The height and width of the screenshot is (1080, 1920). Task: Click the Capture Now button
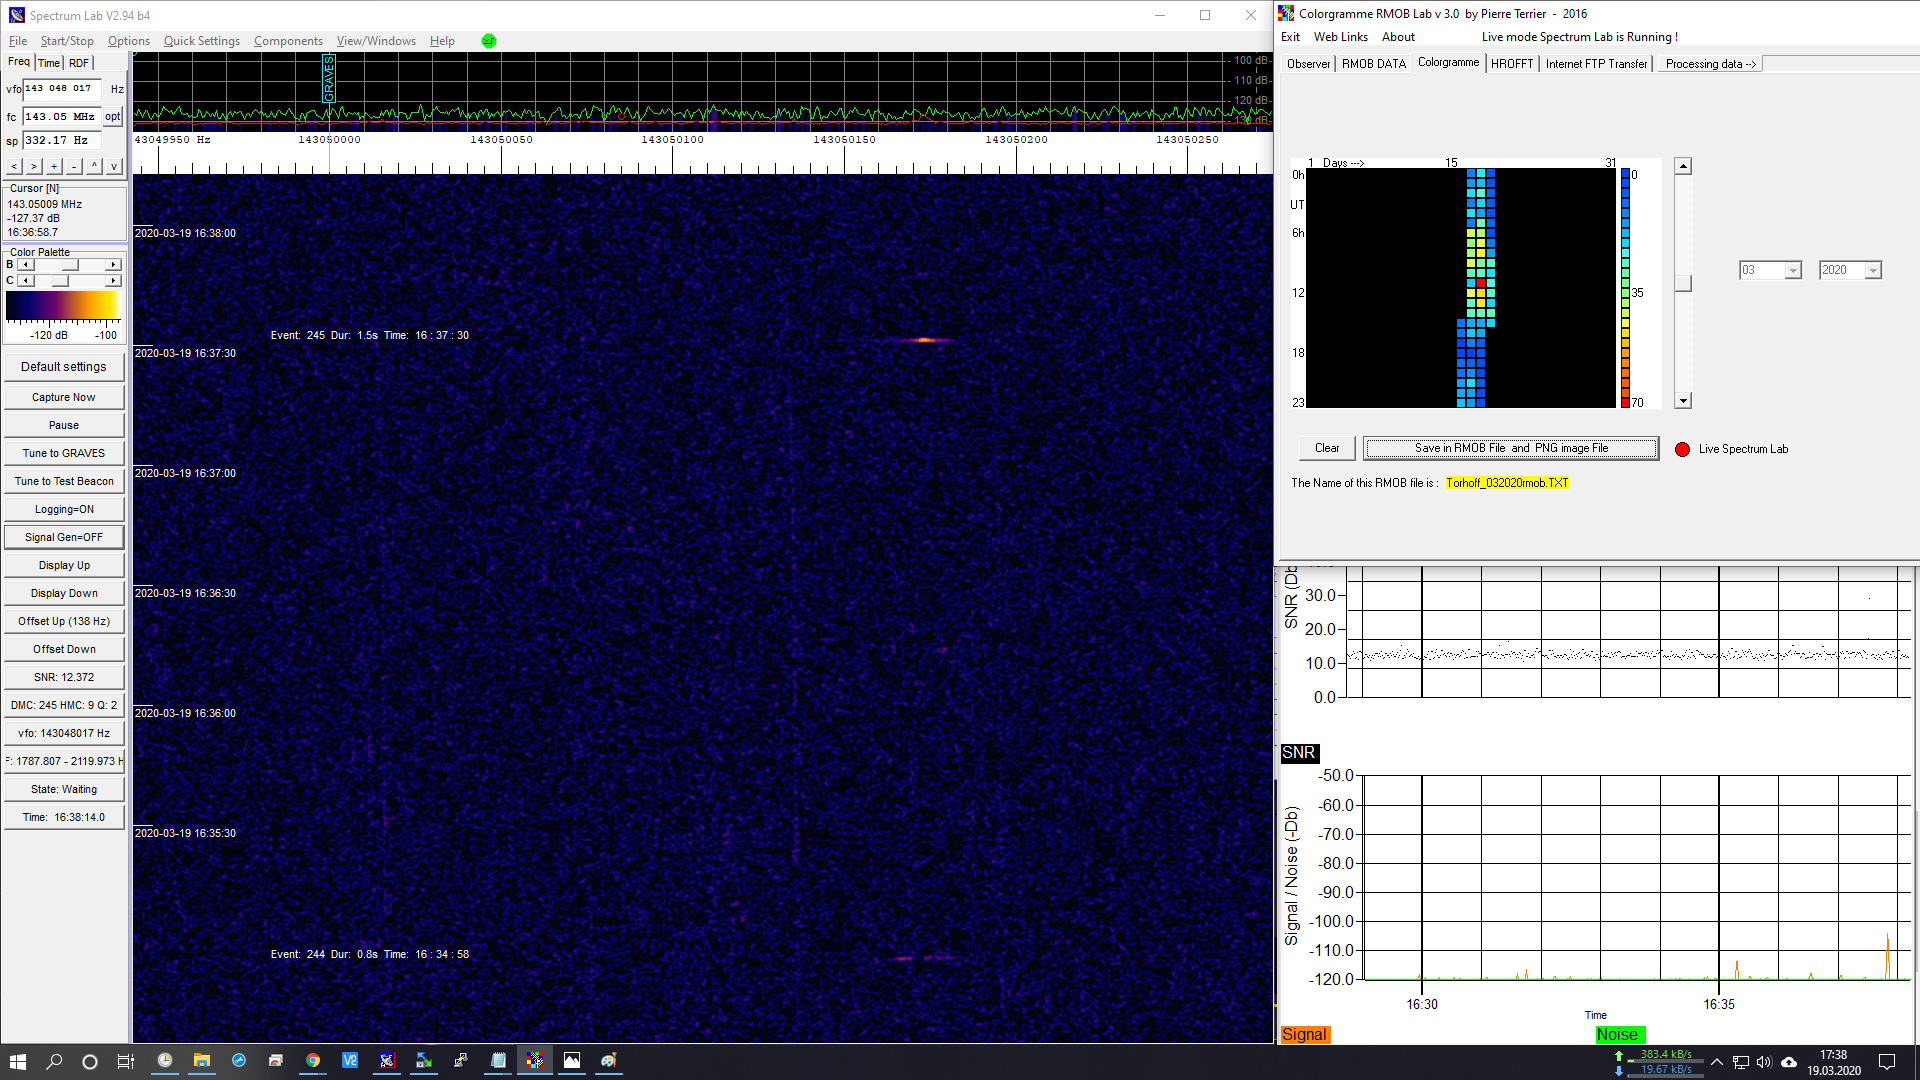64,398
